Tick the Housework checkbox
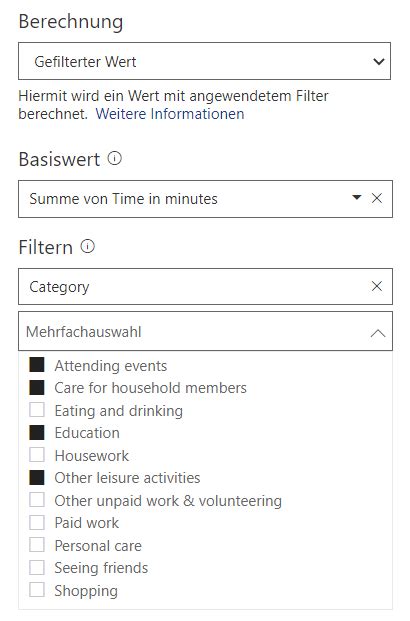This screenshot has width=410, height=621. pos(37,455)
